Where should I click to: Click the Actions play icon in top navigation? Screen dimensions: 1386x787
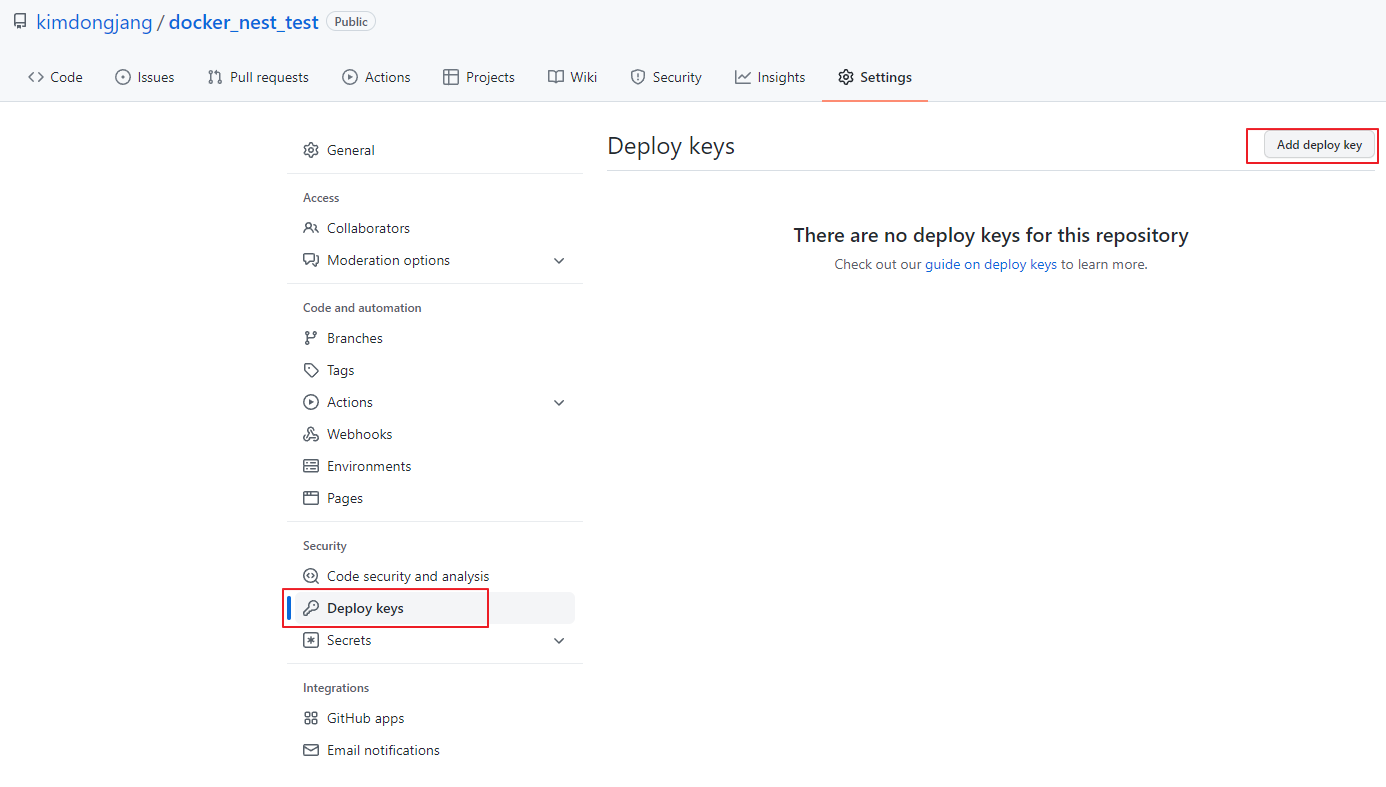[350, 77]
